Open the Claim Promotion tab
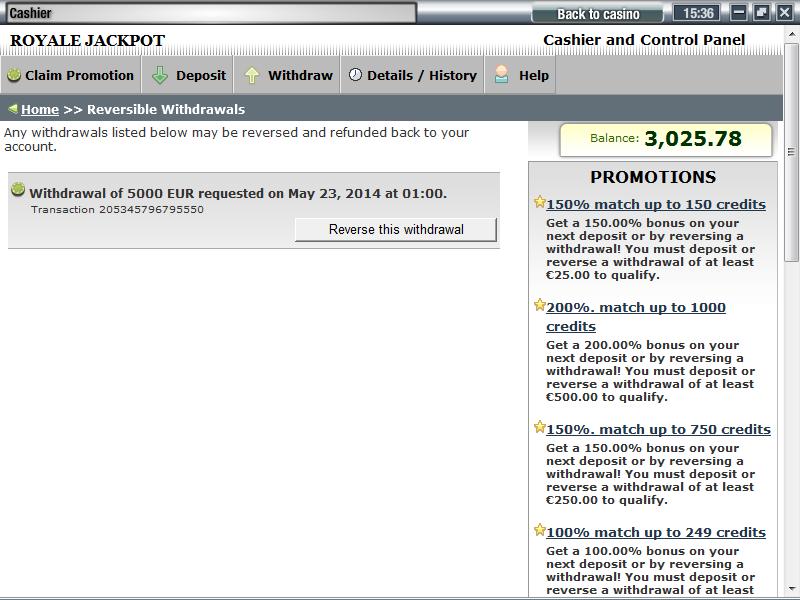The image size is (800, 600). (x=71, y=75)
